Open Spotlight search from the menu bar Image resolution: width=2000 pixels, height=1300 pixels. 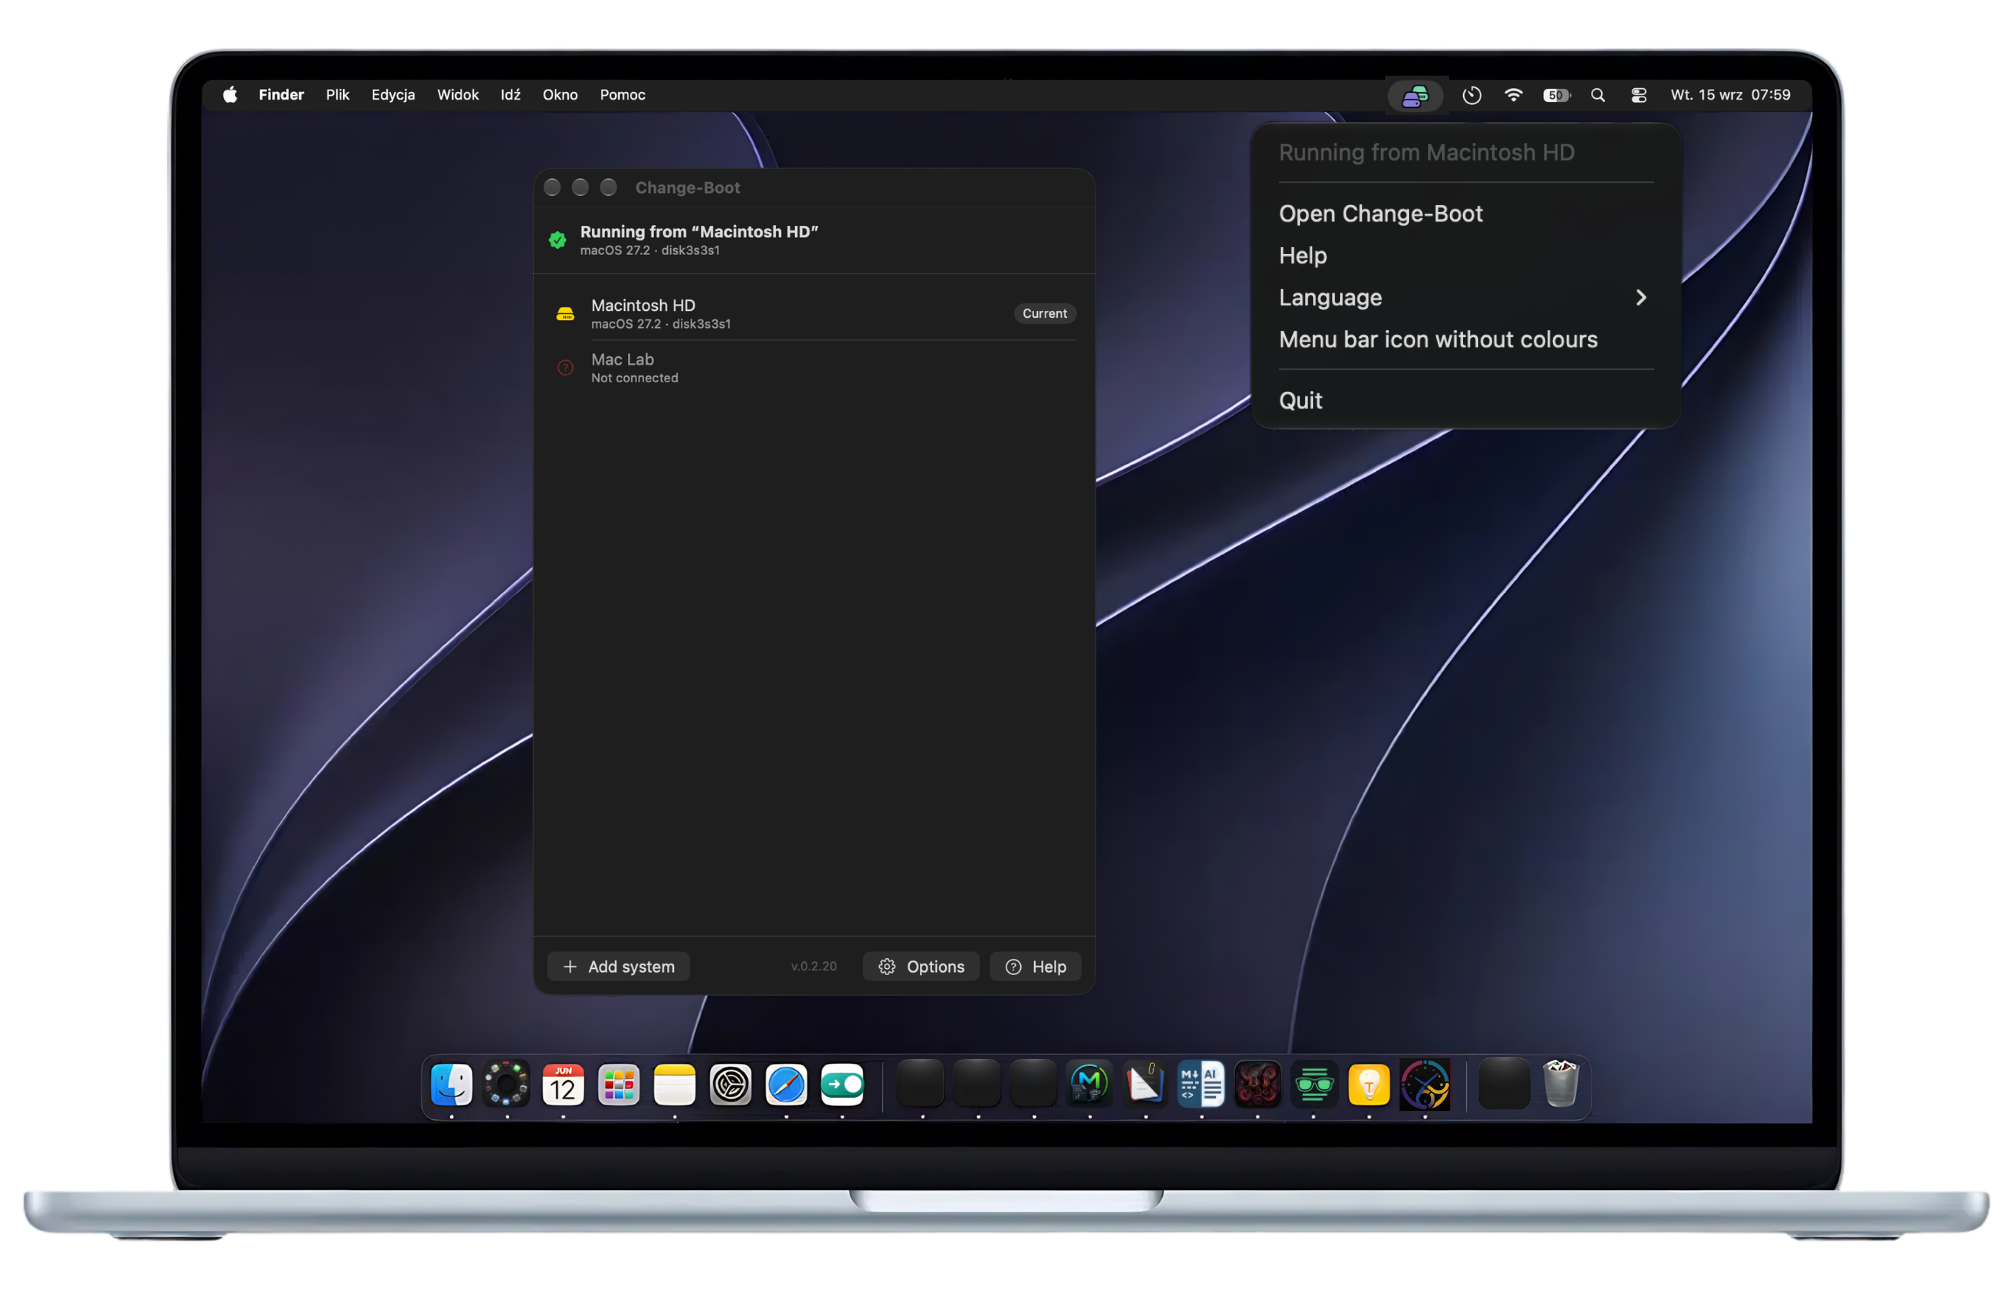1598,95
